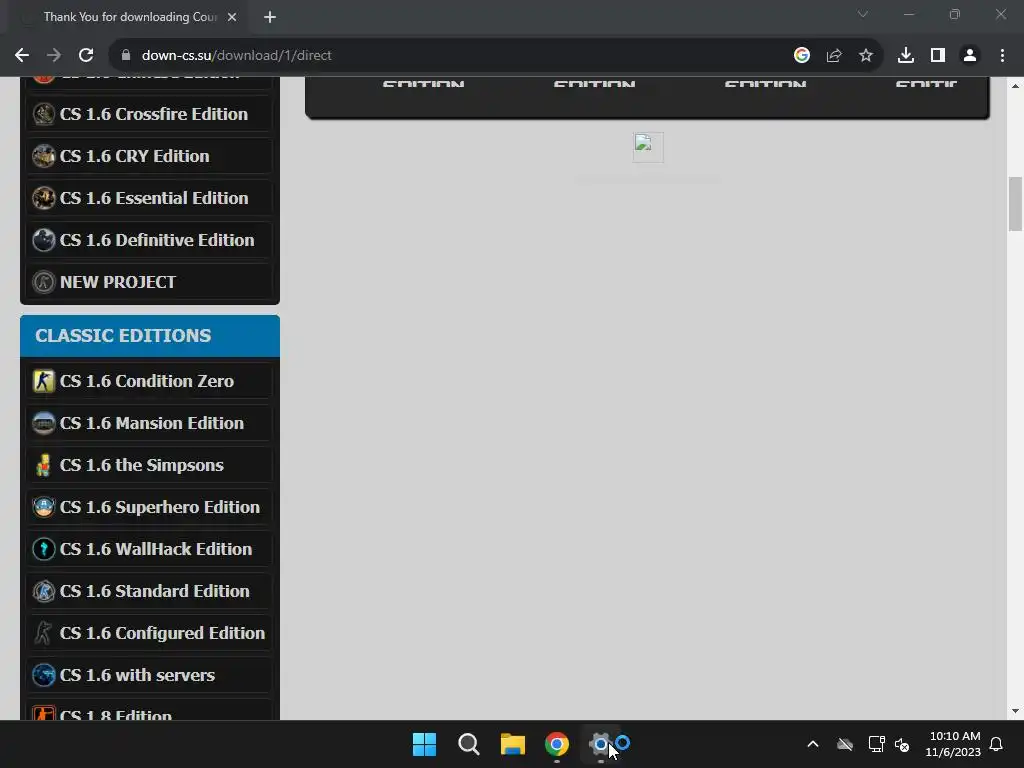This screenshot has height=768, width=1024.
Task: Click the Configured Edition icon
Action: [44, 633]
